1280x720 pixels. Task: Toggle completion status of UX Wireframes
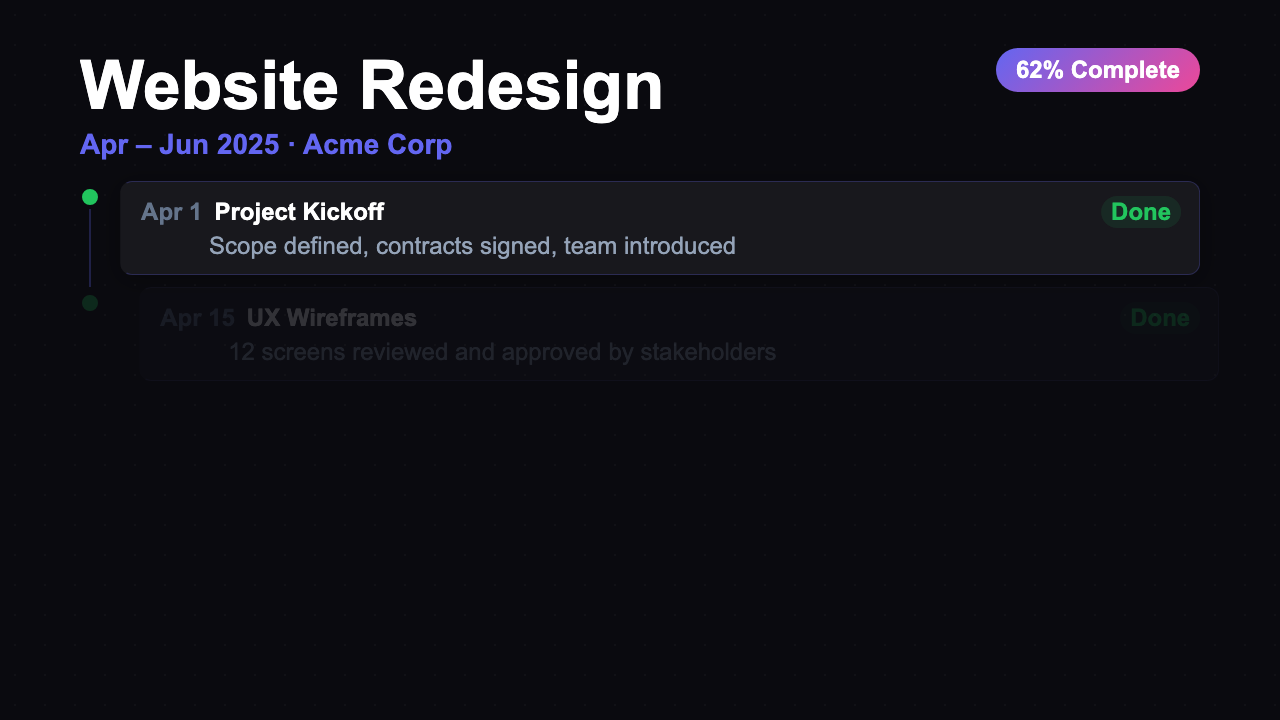[x=1160, y=318]
